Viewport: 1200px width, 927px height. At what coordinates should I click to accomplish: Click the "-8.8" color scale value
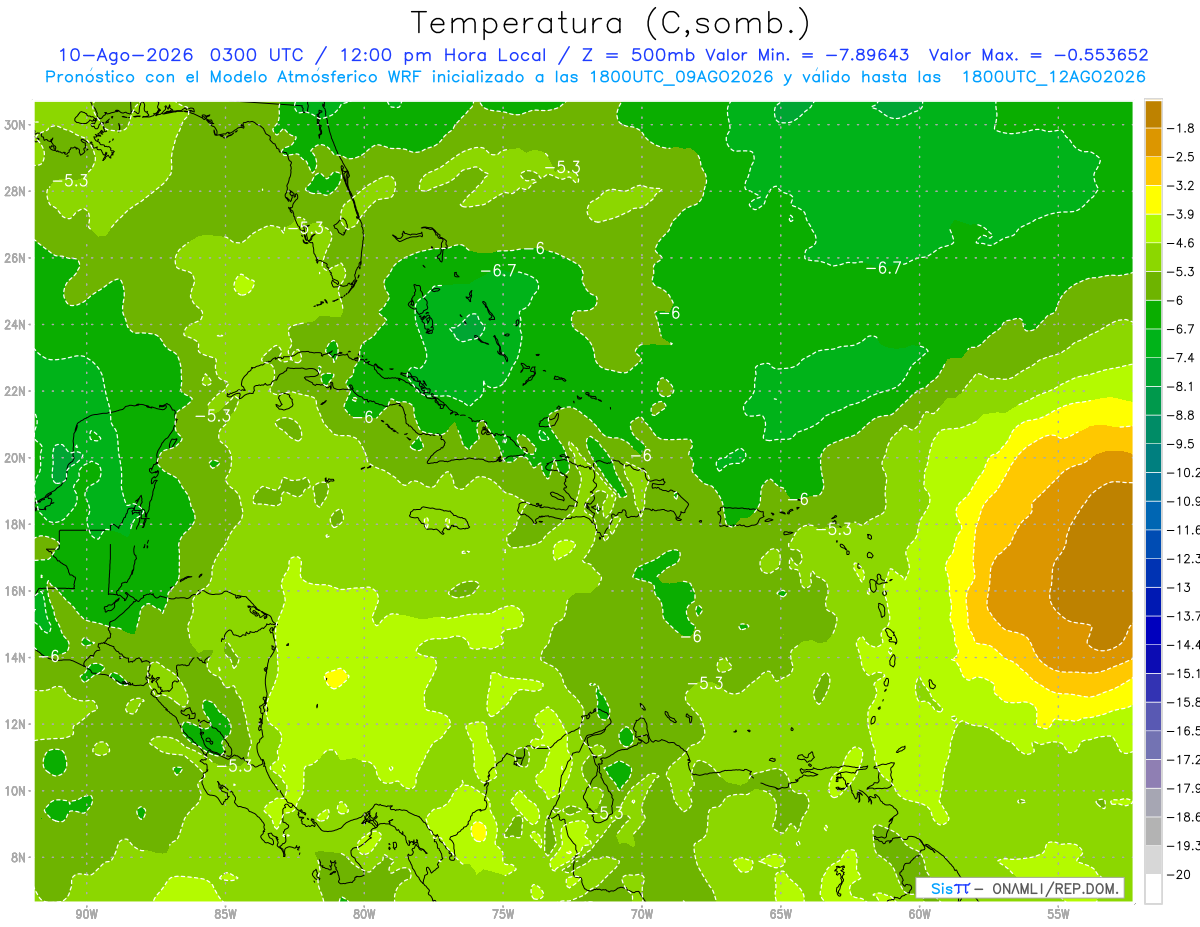pyautogui.click(x=1182, y=415)
